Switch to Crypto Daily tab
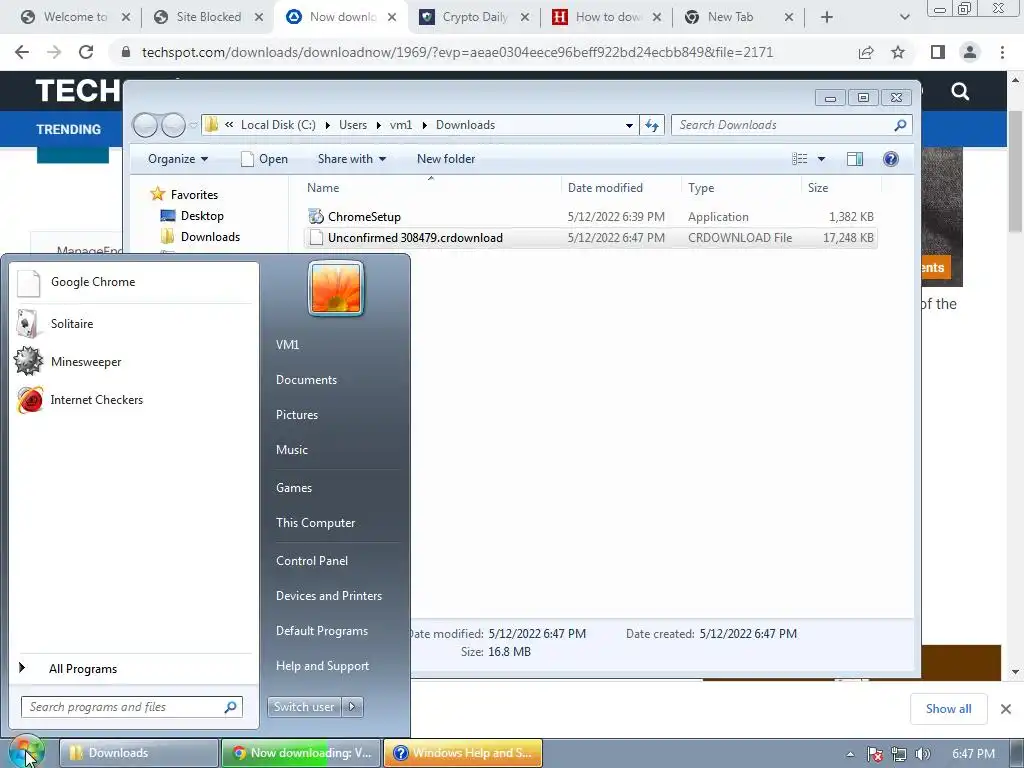Viewport: 1024px width, 768px height. pyautogui.click(x=475, y=17)
